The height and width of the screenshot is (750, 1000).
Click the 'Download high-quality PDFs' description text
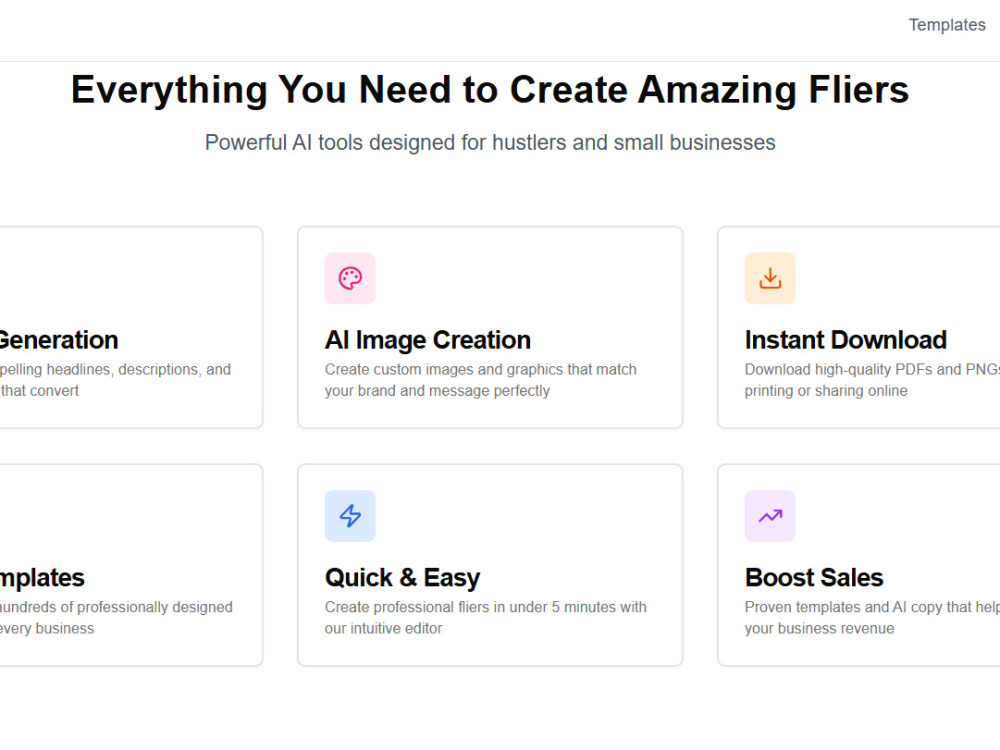pos(872,380)
